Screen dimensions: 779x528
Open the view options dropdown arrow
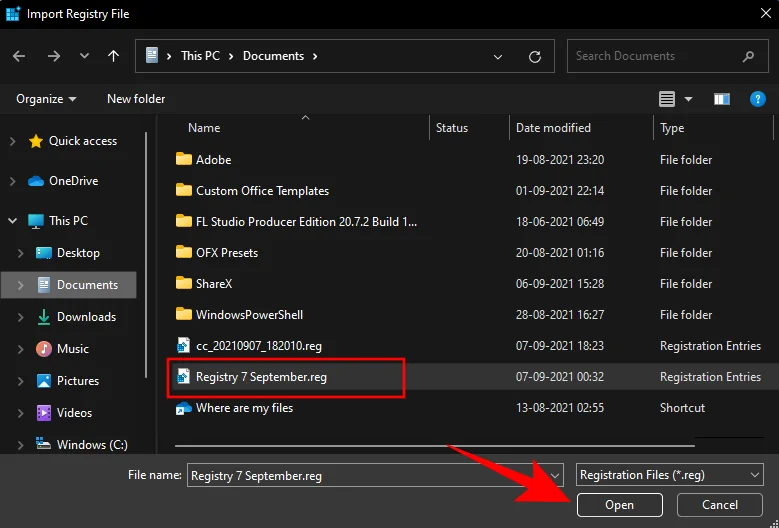coord(689,99)
